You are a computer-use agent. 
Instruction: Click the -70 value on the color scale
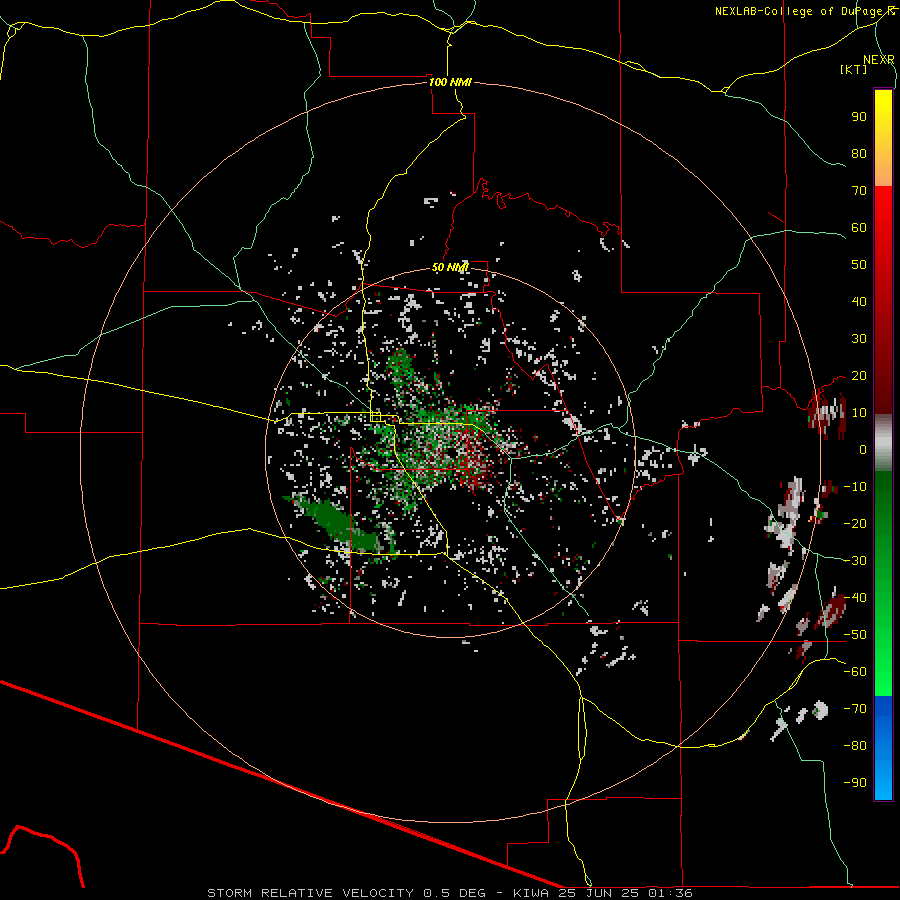coord(855,709)
